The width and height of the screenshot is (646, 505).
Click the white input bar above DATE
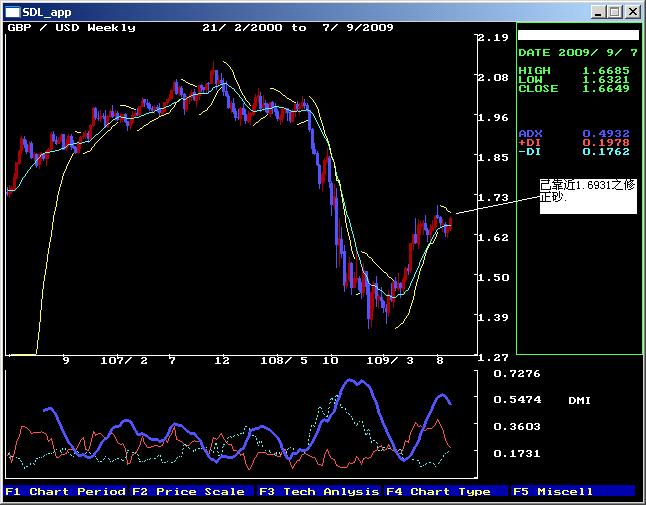pyautogui.click(x=578, y=35)
